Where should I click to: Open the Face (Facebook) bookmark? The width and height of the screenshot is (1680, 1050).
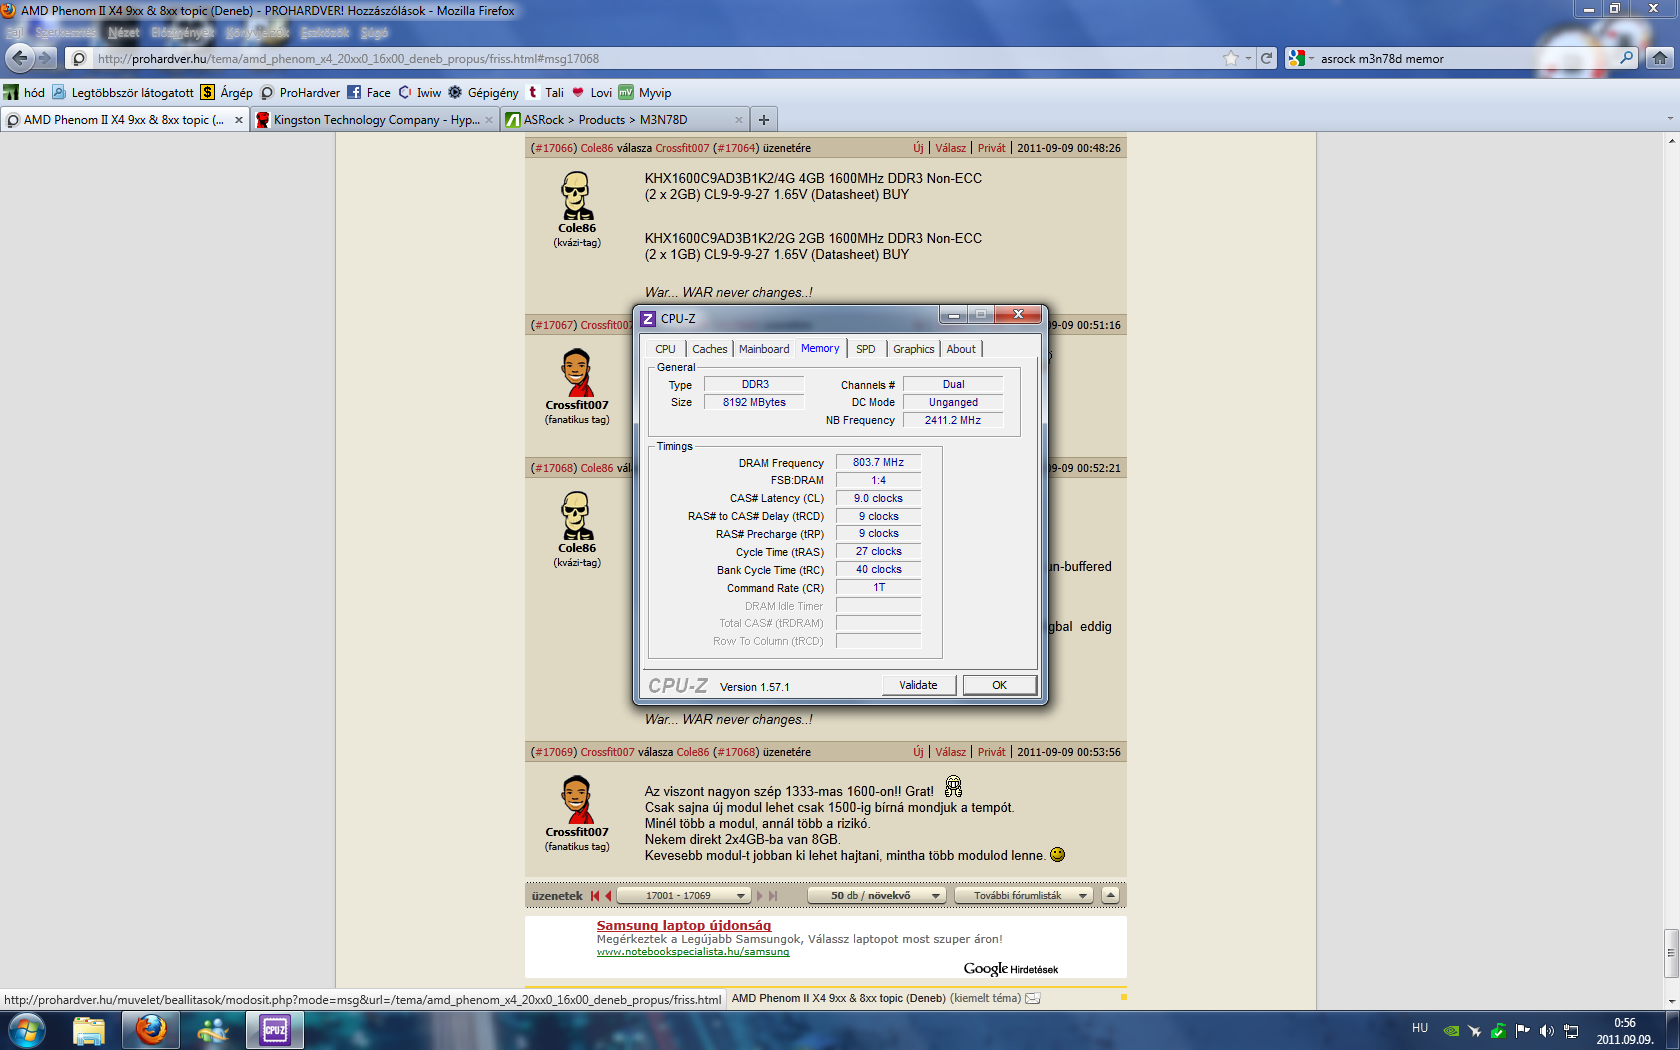[369, 92]
